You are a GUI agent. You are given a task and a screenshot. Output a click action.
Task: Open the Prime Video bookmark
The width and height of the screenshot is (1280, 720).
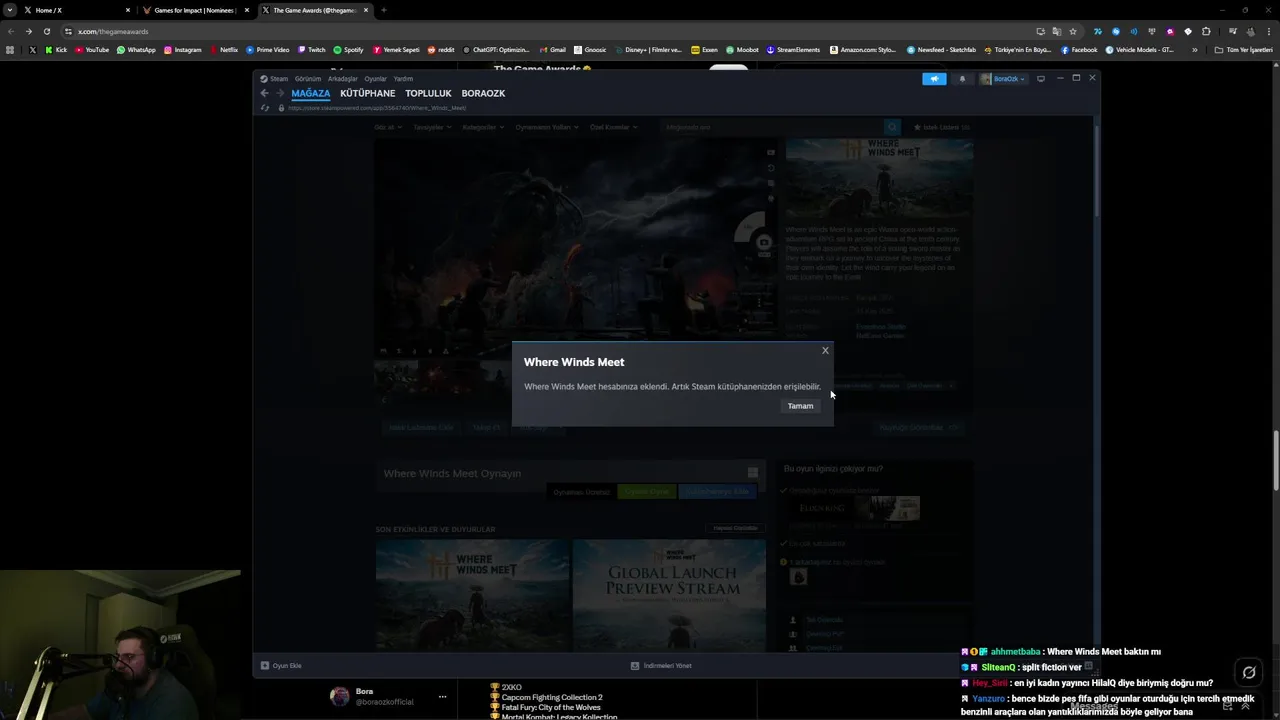[267, 49]
